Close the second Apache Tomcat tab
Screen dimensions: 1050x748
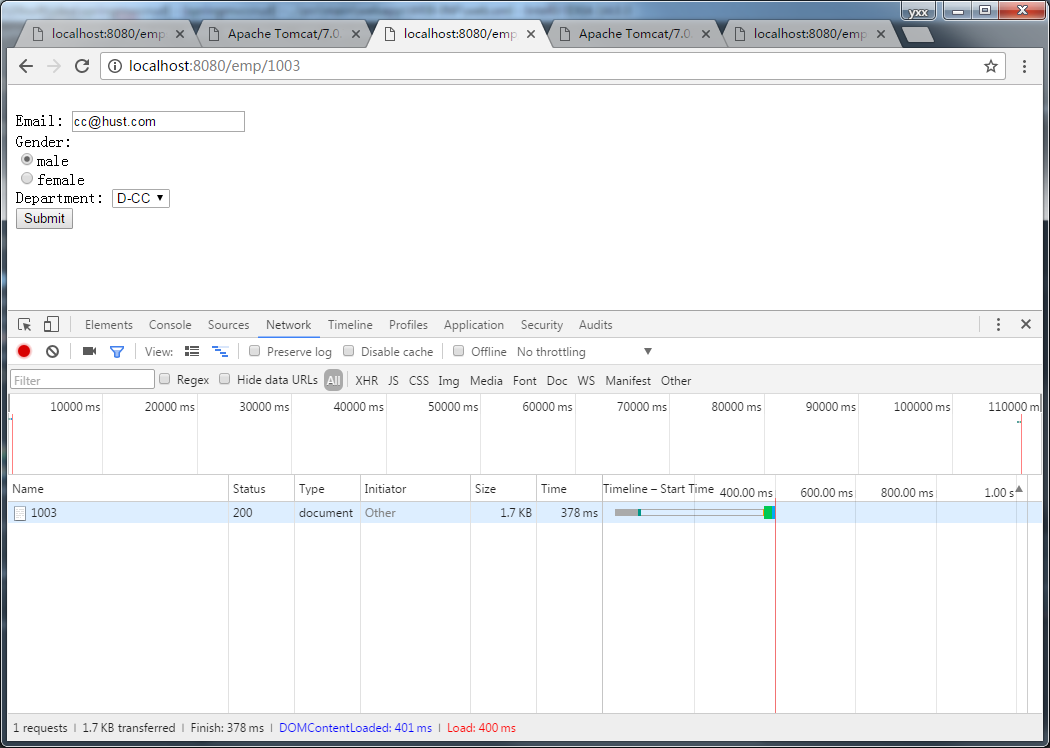point(706,34)
